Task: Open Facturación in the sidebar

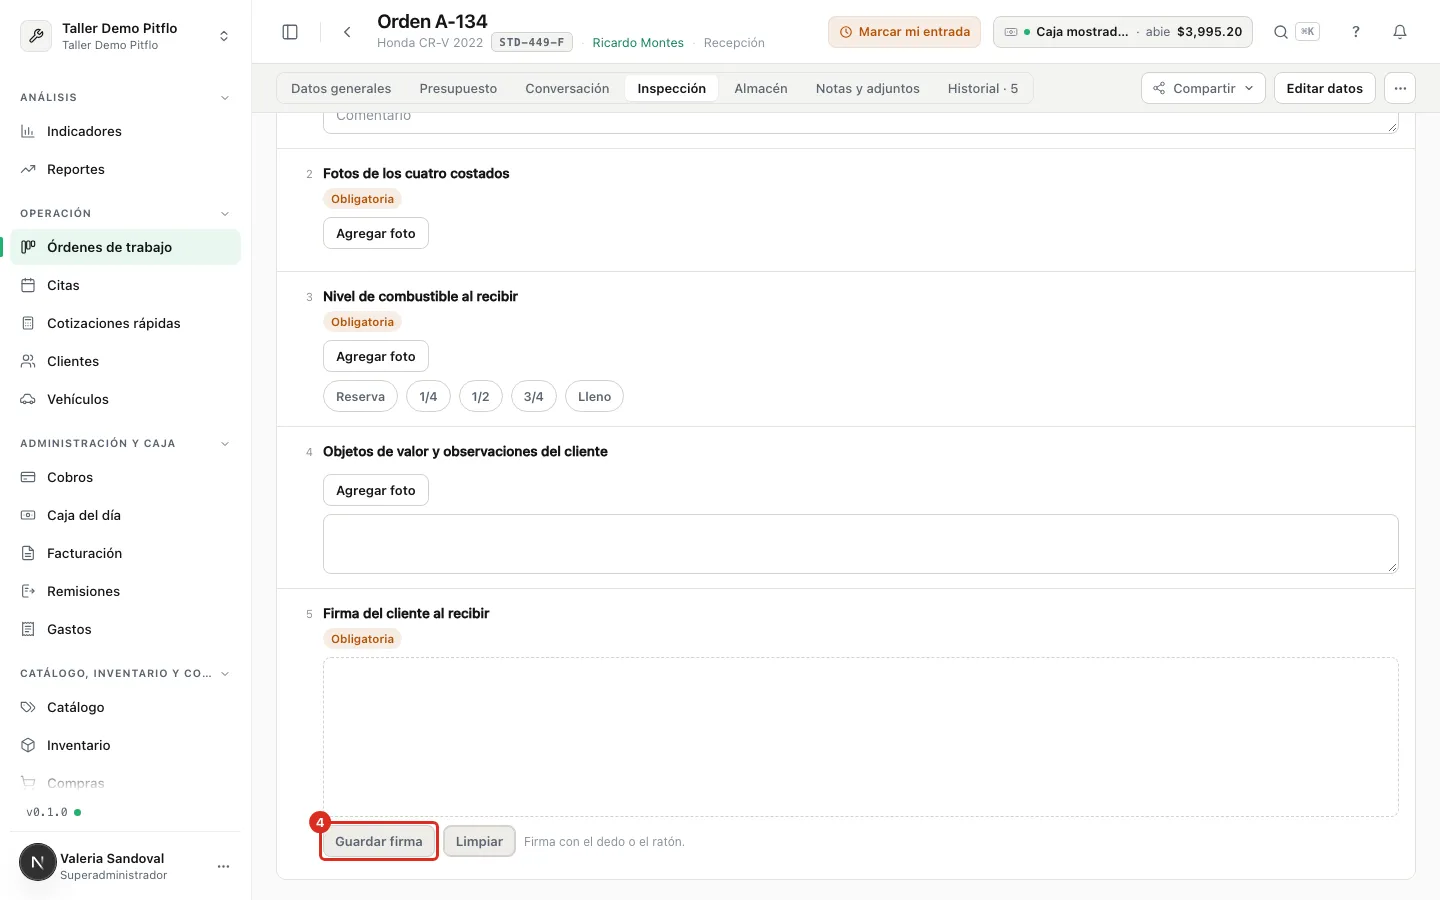Action: coord(125,553)
